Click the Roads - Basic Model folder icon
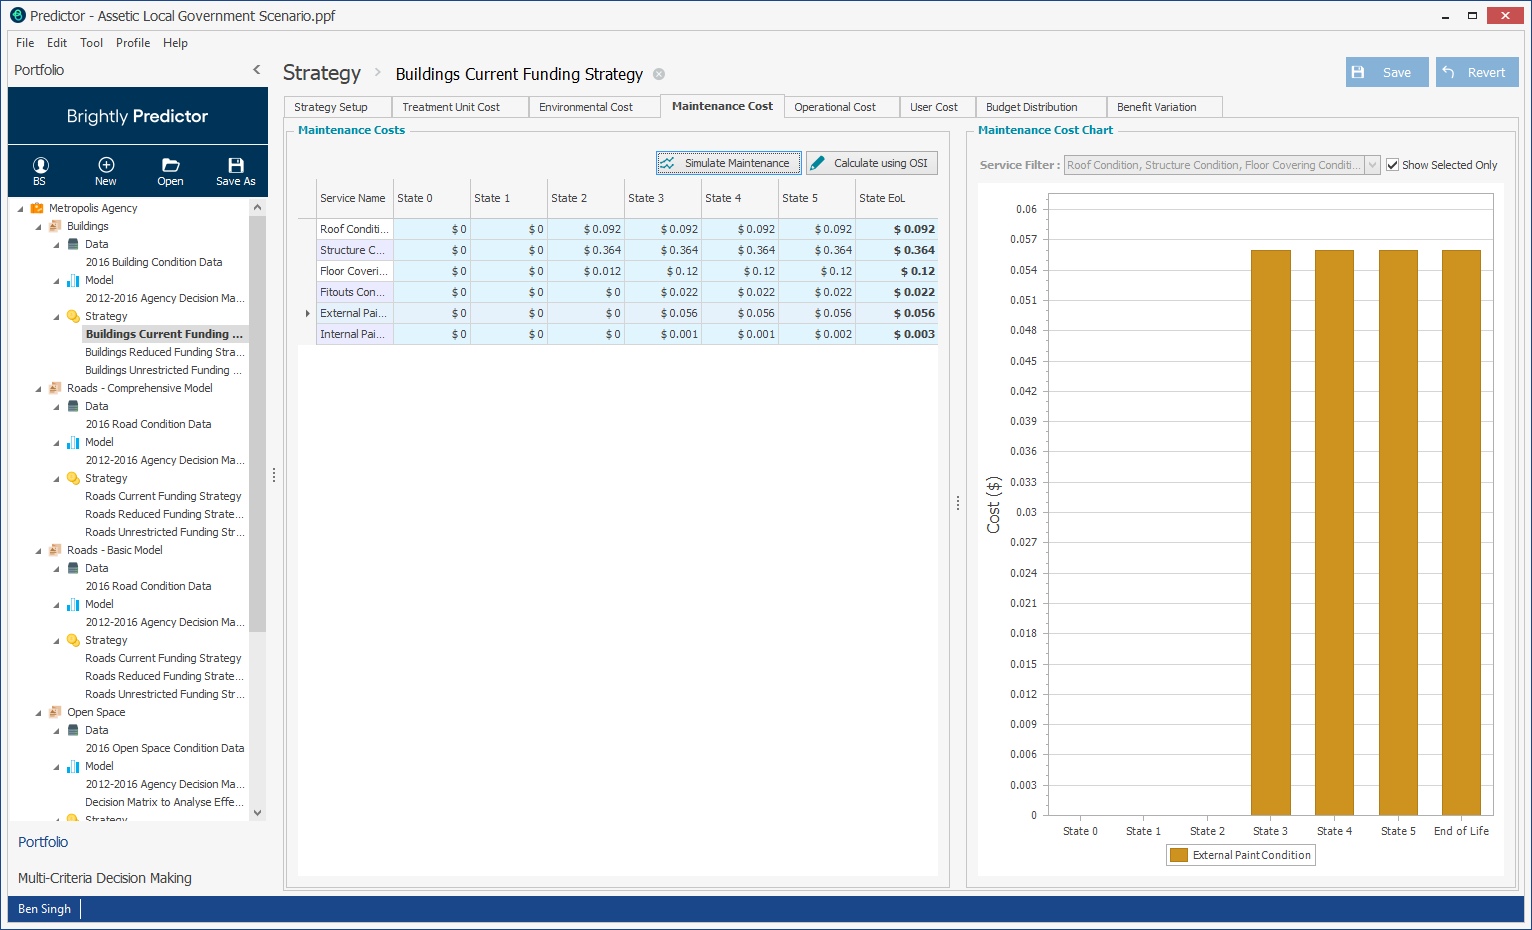The height and width of the screenshot is (930, 1532). point(55,550)
